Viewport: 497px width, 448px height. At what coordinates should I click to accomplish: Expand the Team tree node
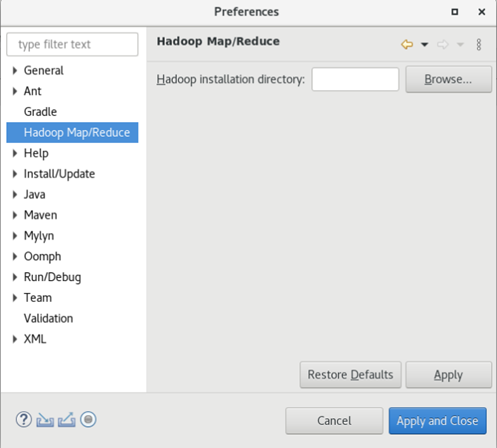pos(15,298)
